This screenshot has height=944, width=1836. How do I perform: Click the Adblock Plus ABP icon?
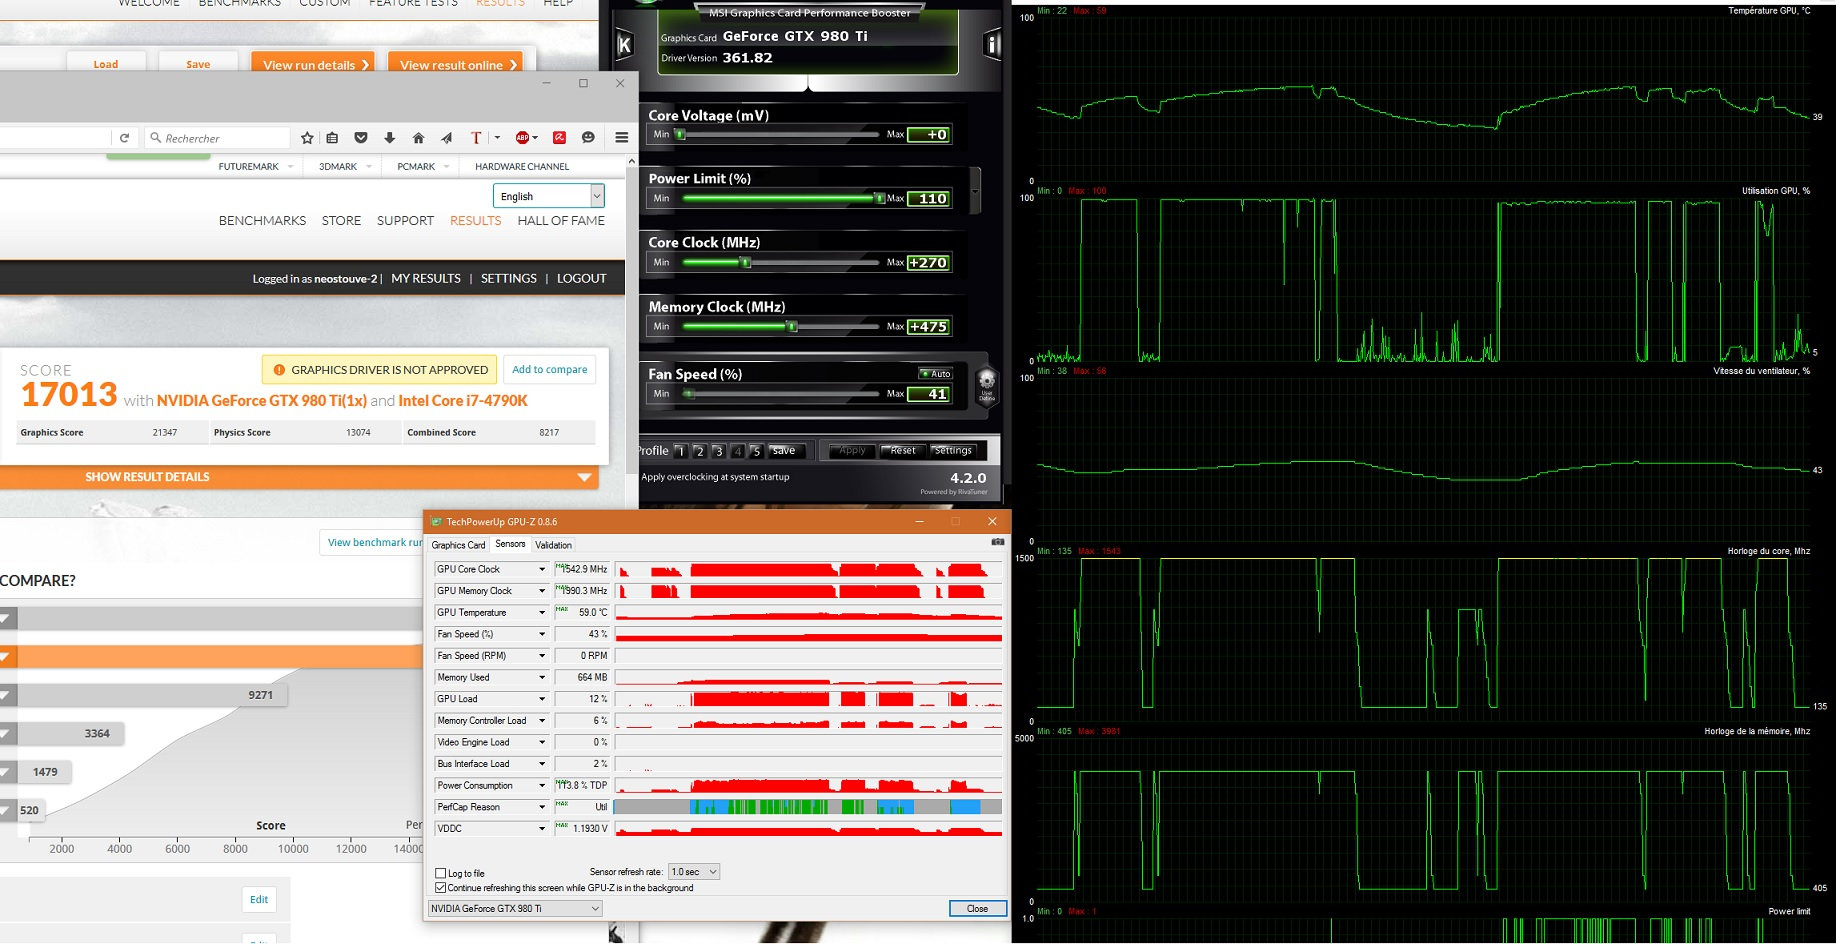coord(522,138)
